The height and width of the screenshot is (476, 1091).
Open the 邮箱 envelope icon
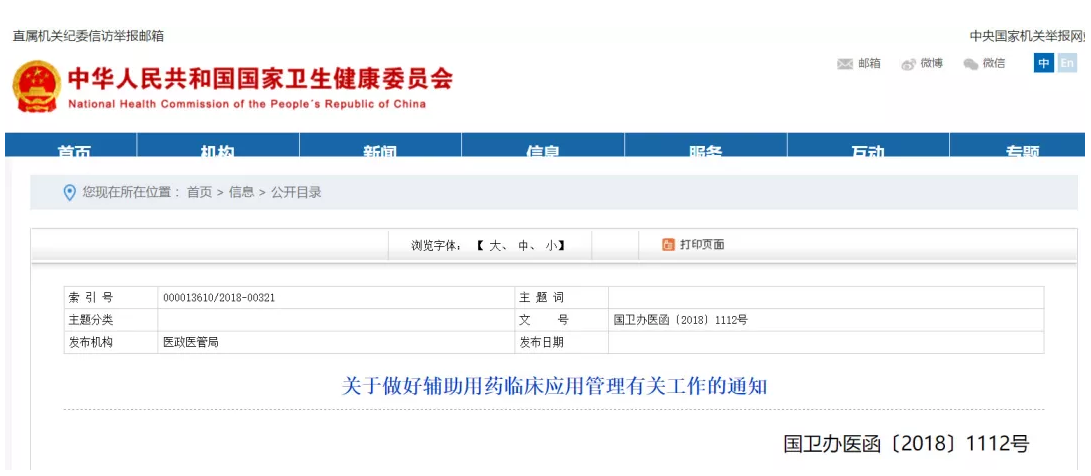point(845,64)
